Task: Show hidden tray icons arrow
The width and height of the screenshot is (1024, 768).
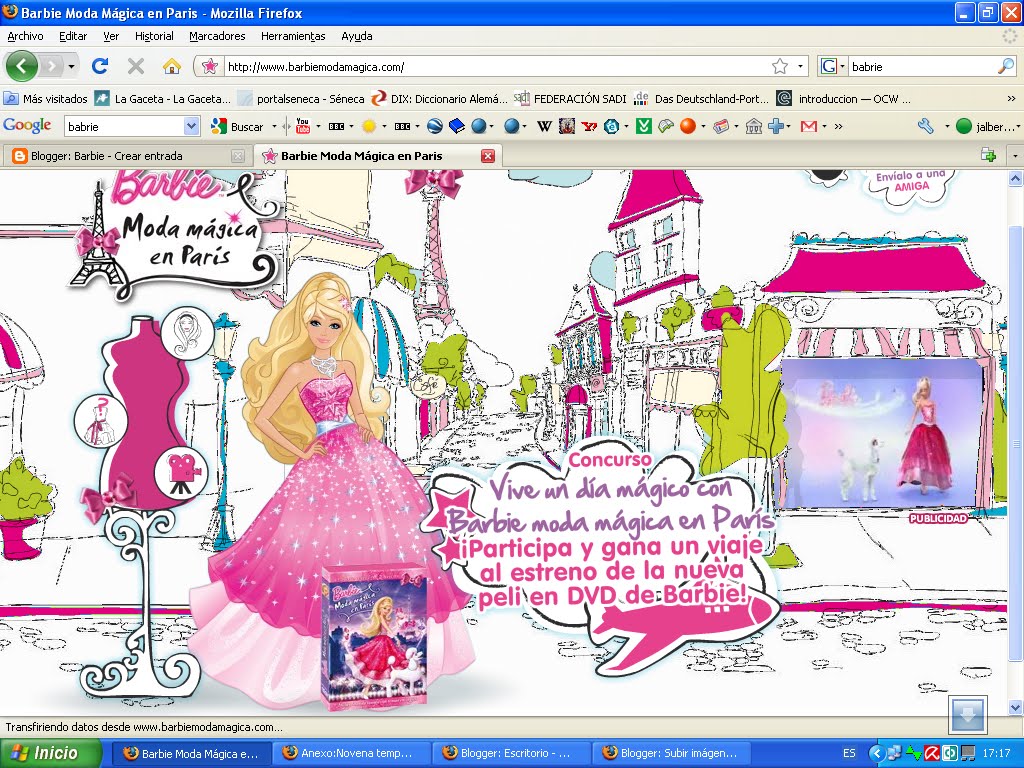Action: tap(876, 753)
